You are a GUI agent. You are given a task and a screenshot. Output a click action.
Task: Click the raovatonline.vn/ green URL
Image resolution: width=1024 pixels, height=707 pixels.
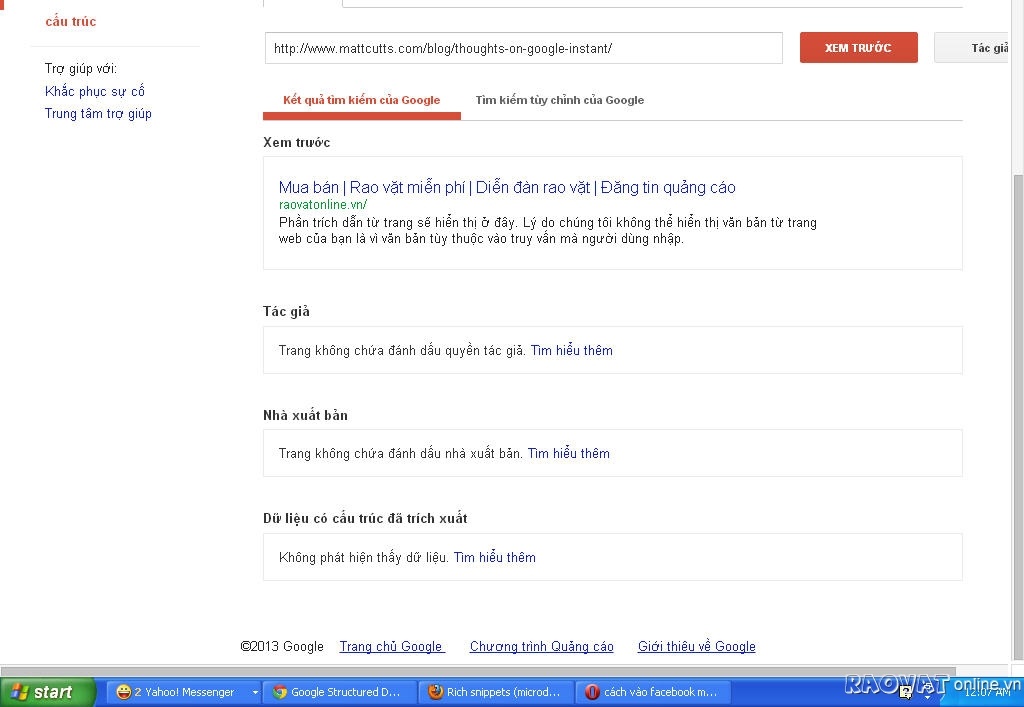[x=323, y=204]
